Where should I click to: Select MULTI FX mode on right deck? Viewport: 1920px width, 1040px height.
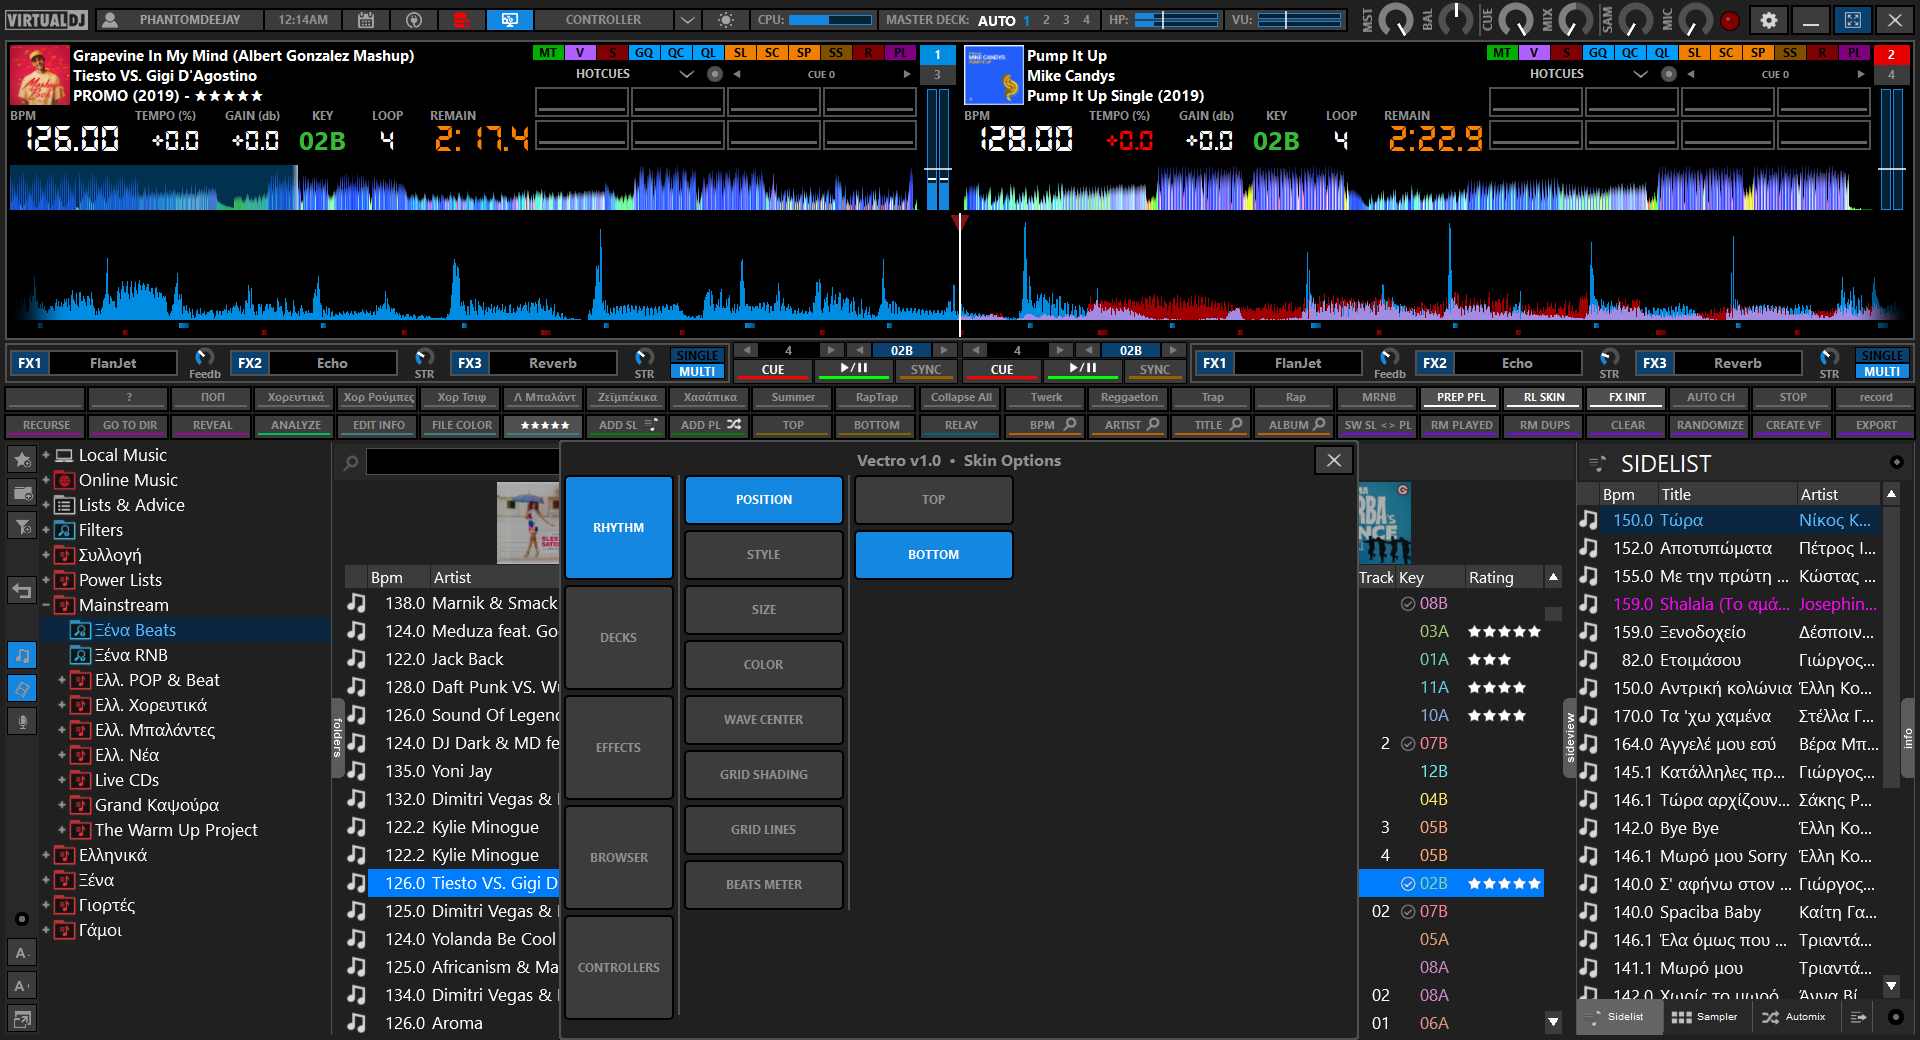tap(1882, 371)
